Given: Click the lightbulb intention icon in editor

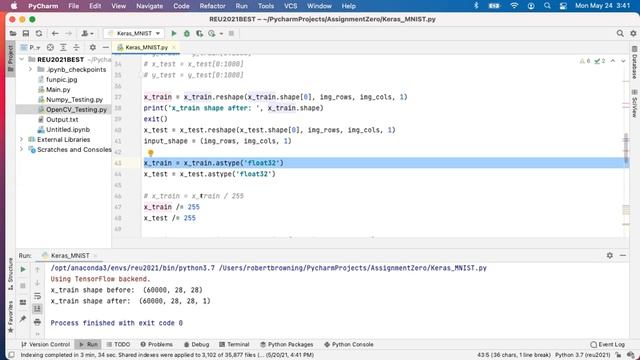Looking at the screenshot, I should point(151,153).
